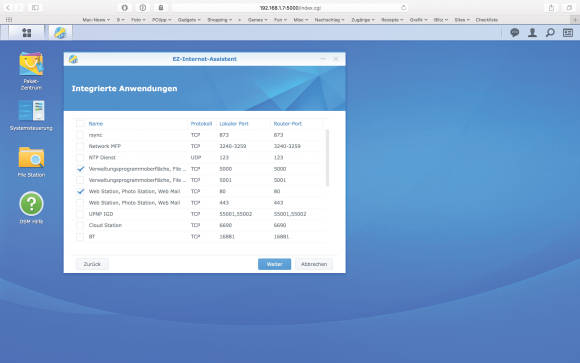Screen dimensions: 580x363
Task: Reload the page in address bar
Action: pos(404,7)
